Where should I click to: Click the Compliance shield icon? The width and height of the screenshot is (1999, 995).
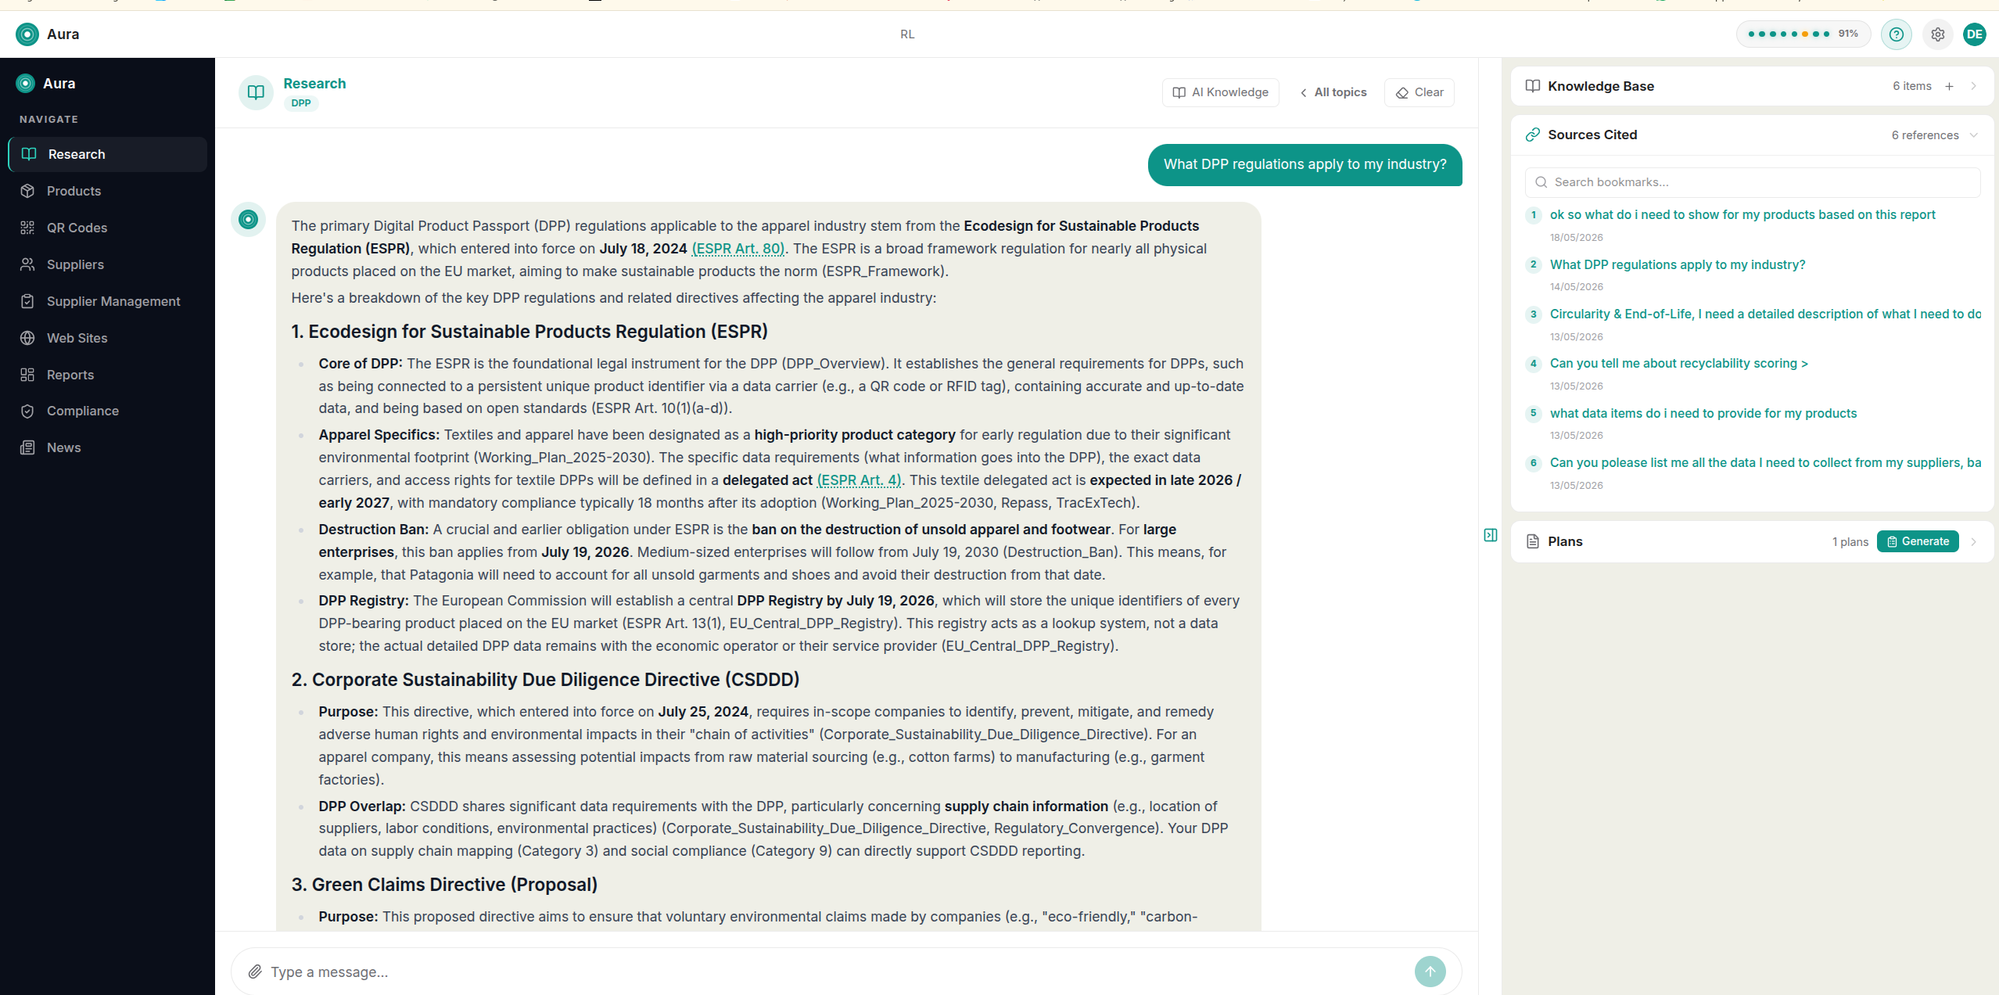27,411
